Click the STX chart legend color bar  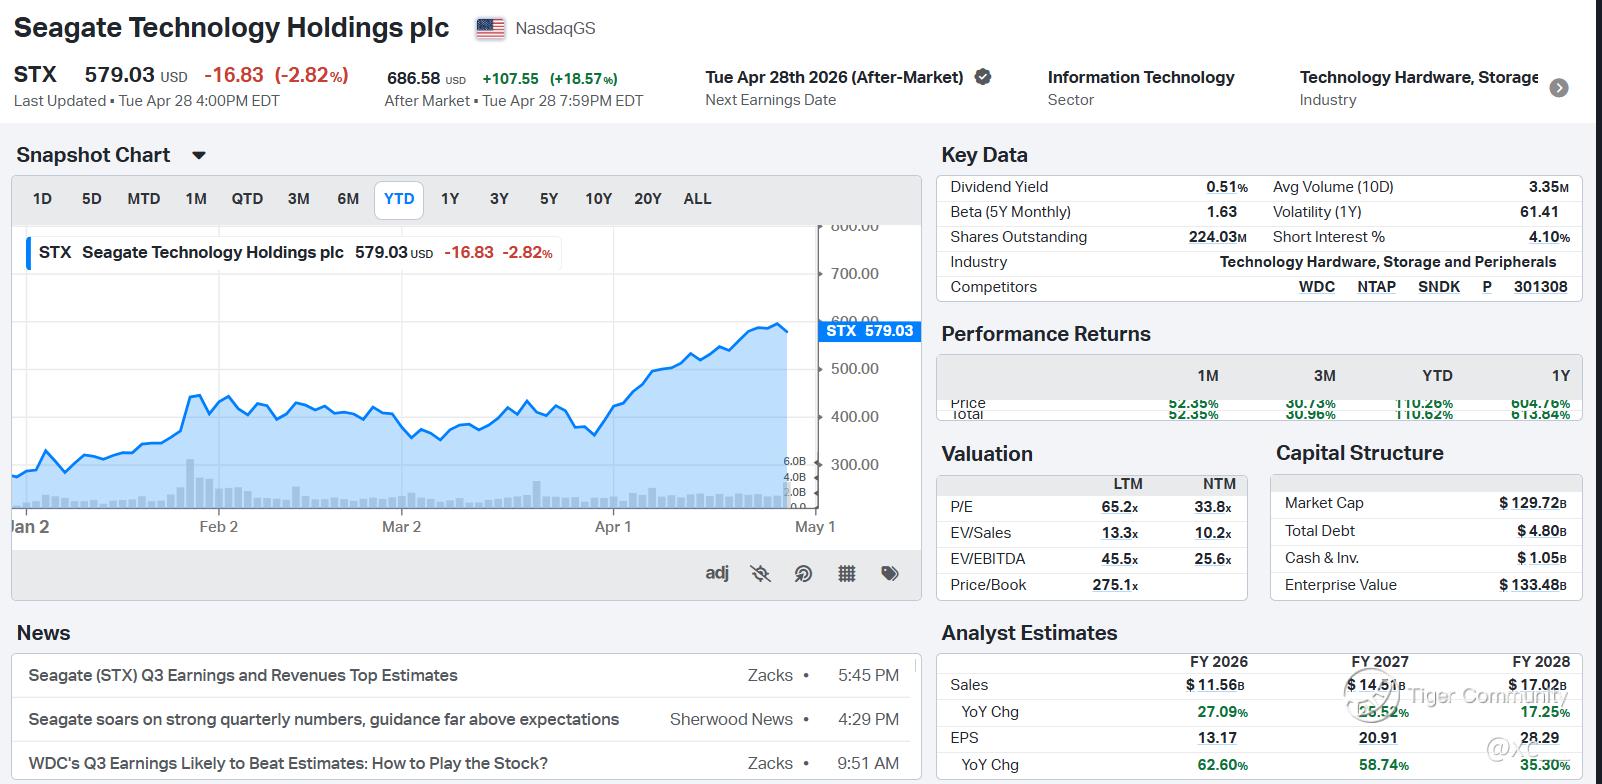coord(28,253)
